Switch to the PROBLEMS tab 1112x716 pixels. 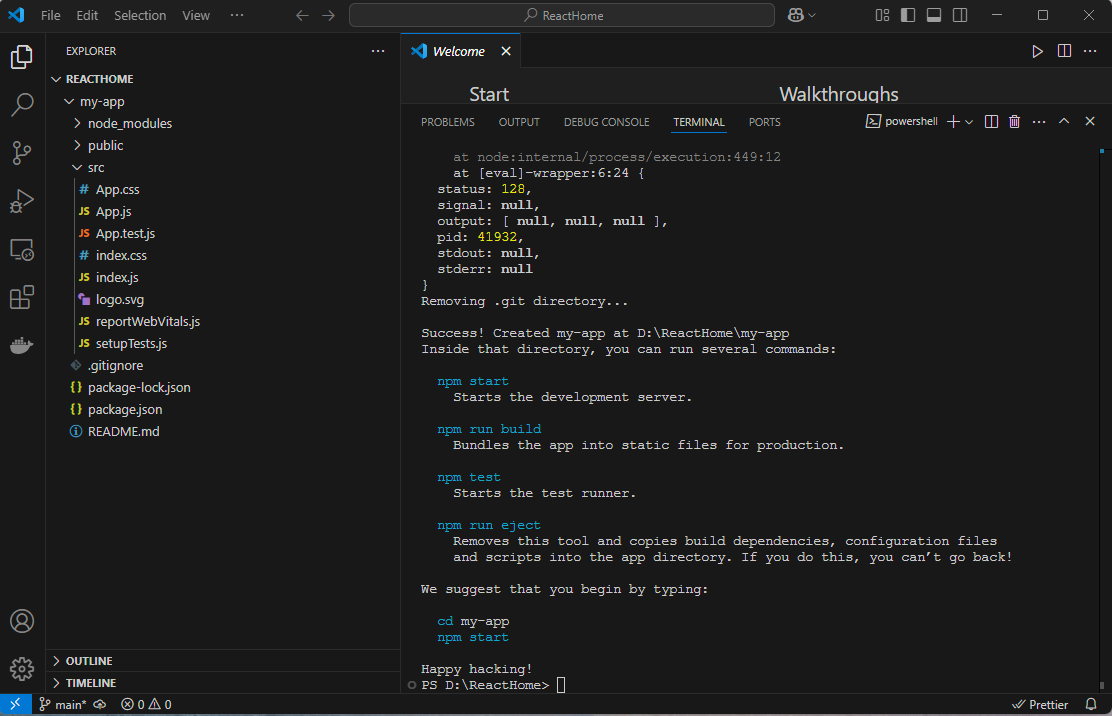coord(447,122)
